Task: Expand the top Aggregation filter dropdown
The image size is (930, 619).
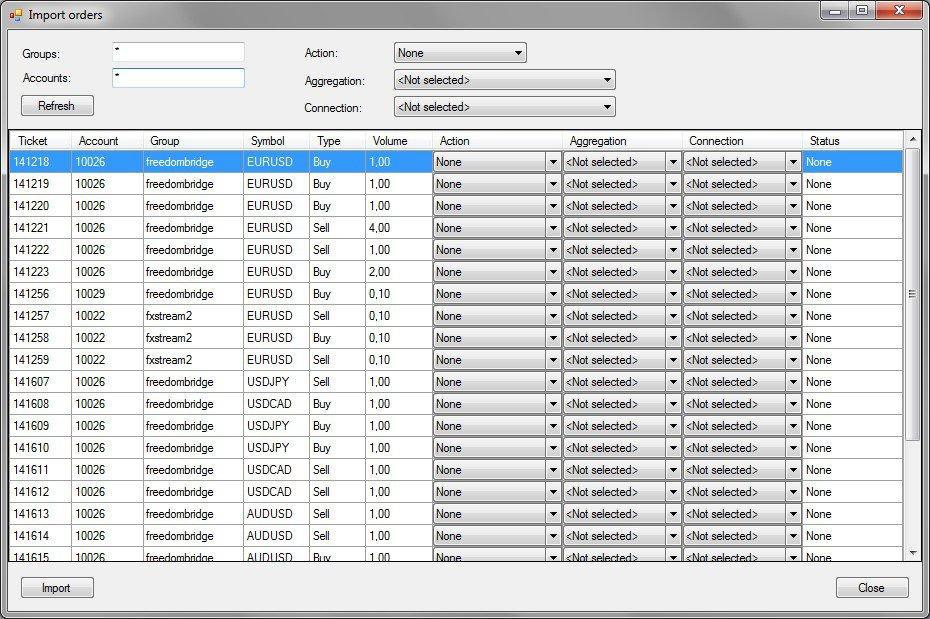Action: [x=504, y=80]
